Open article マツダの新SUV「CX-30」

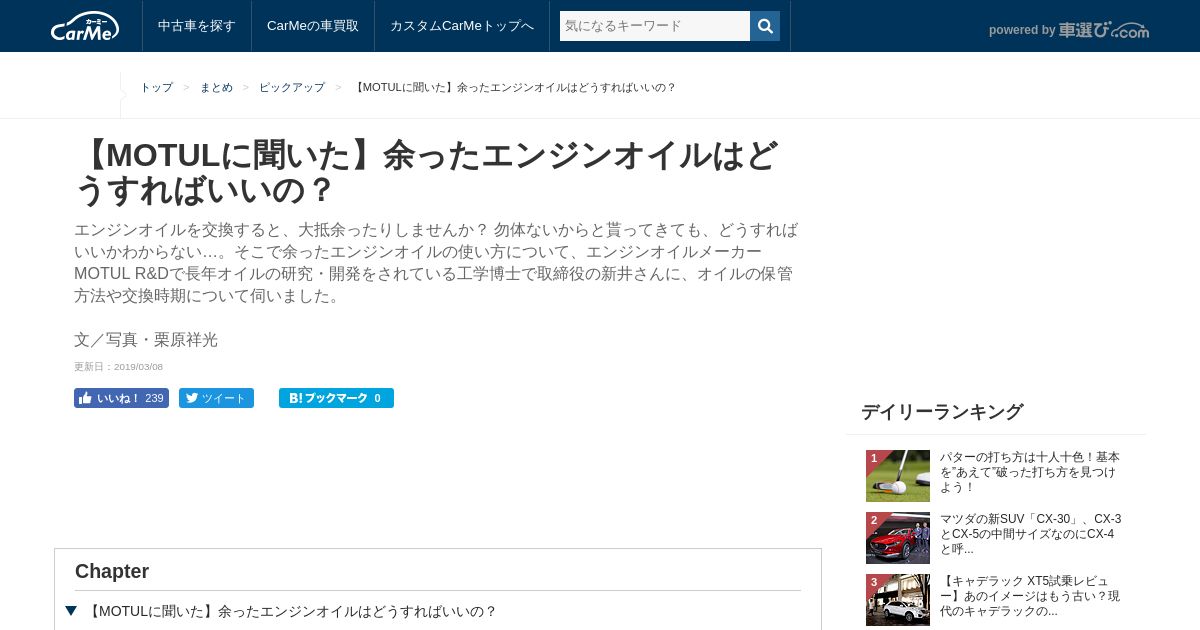tap(1030, 534)
